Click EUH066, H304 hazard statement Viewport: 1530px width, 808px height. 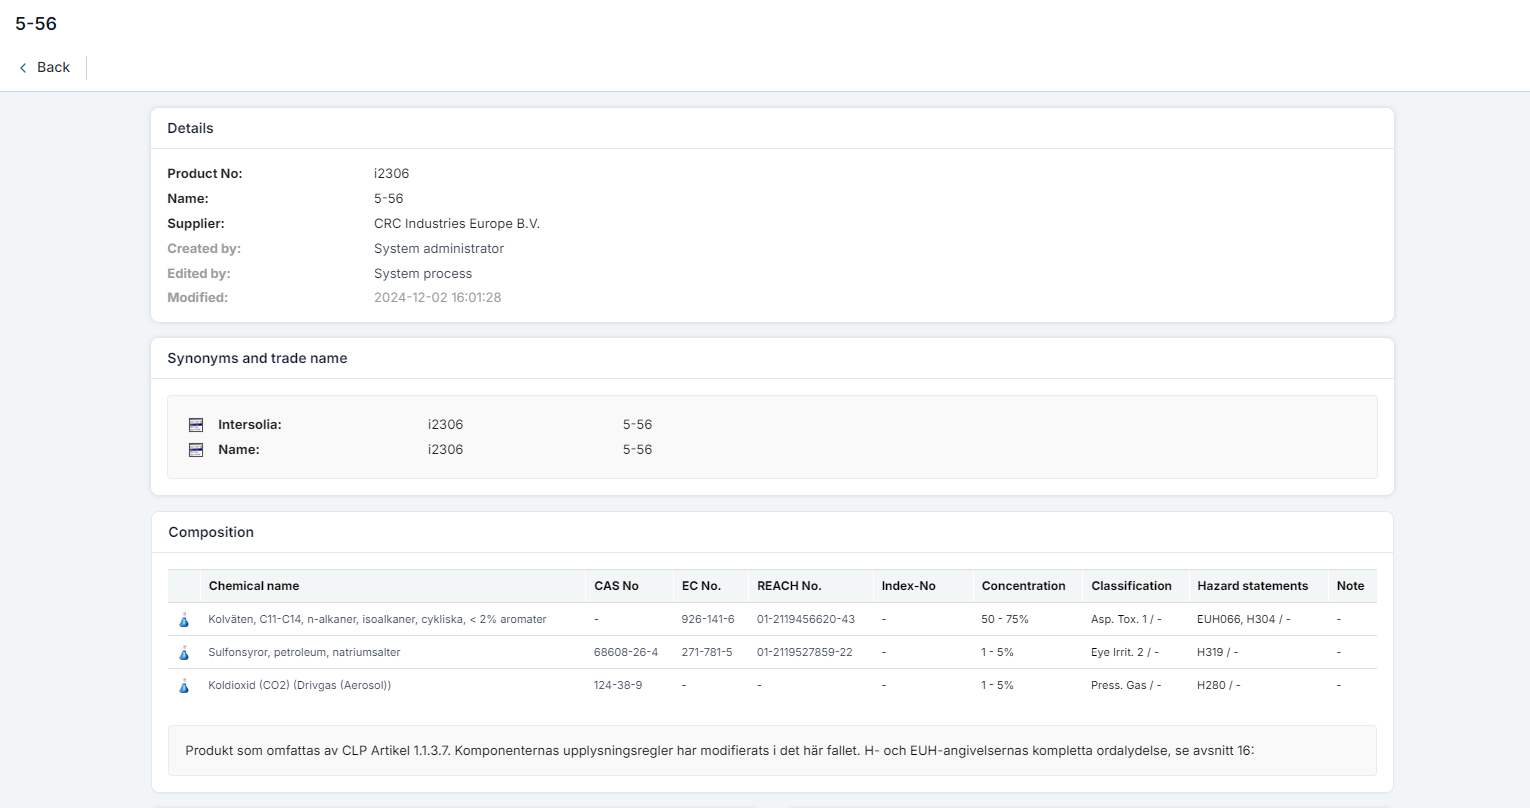(x=1244, y=619)
